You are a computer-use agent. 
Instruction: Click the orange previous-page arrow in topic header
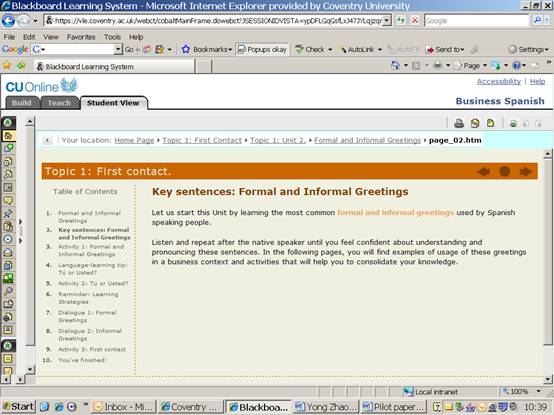point(484,172)
